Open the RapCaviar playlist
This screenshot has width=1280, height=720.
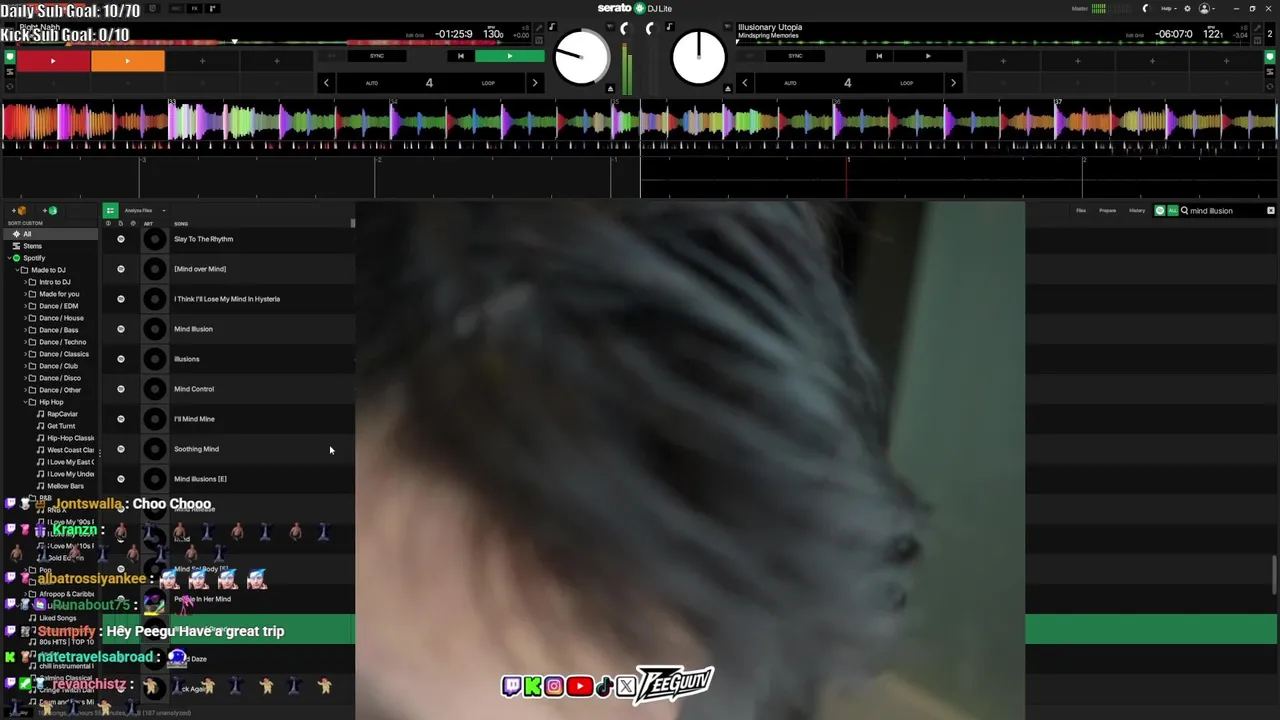[x=62, y=414]
